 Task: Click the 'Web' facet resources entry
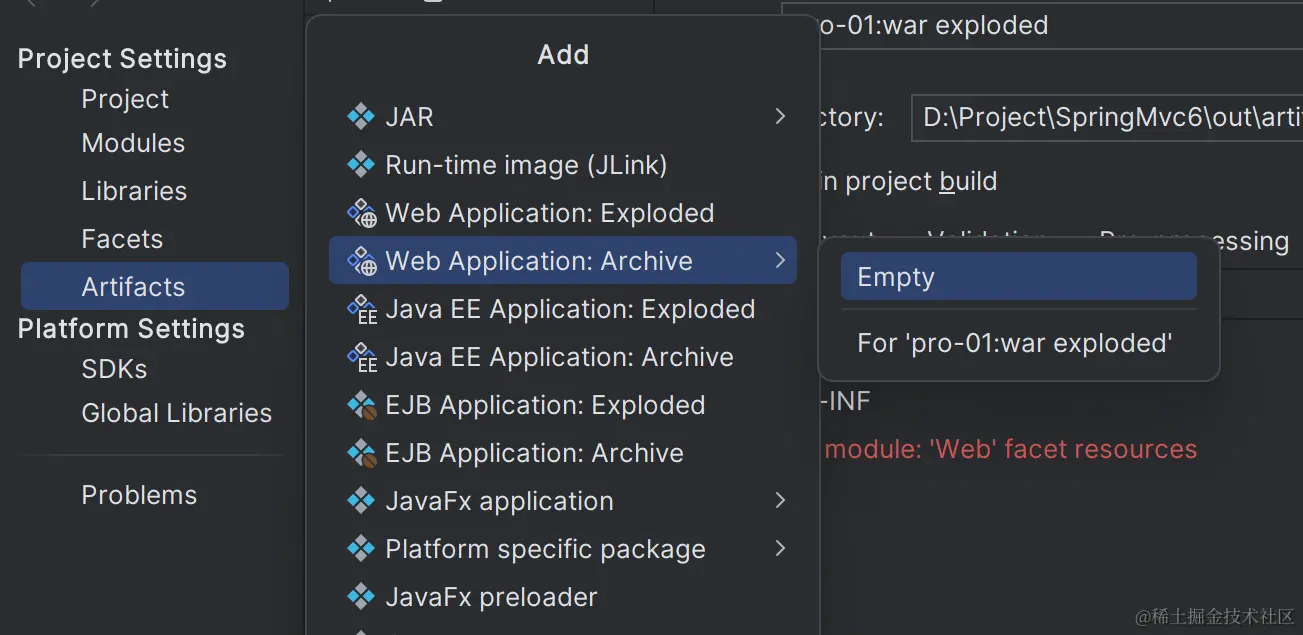(x=1010, y=449)
